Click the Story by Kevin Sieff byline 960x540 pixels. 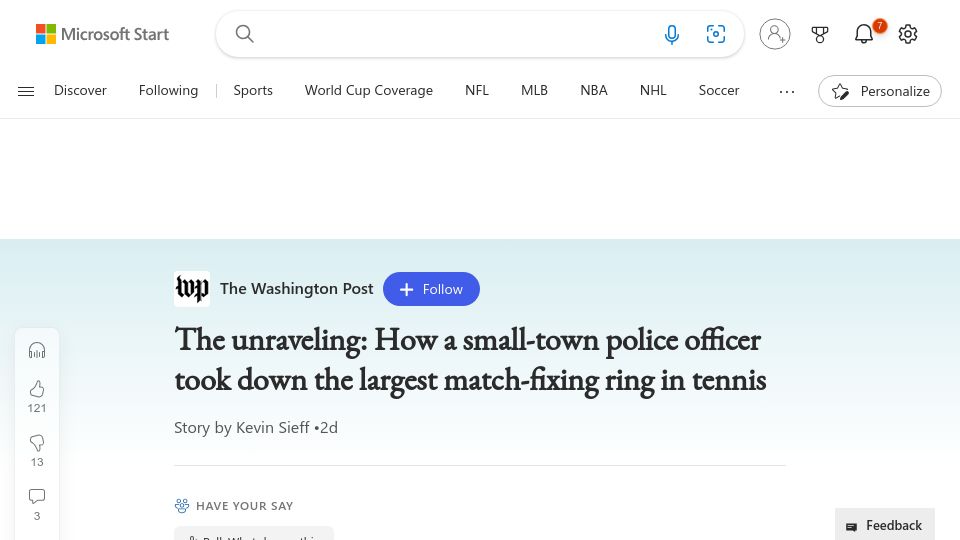(242, 427)
